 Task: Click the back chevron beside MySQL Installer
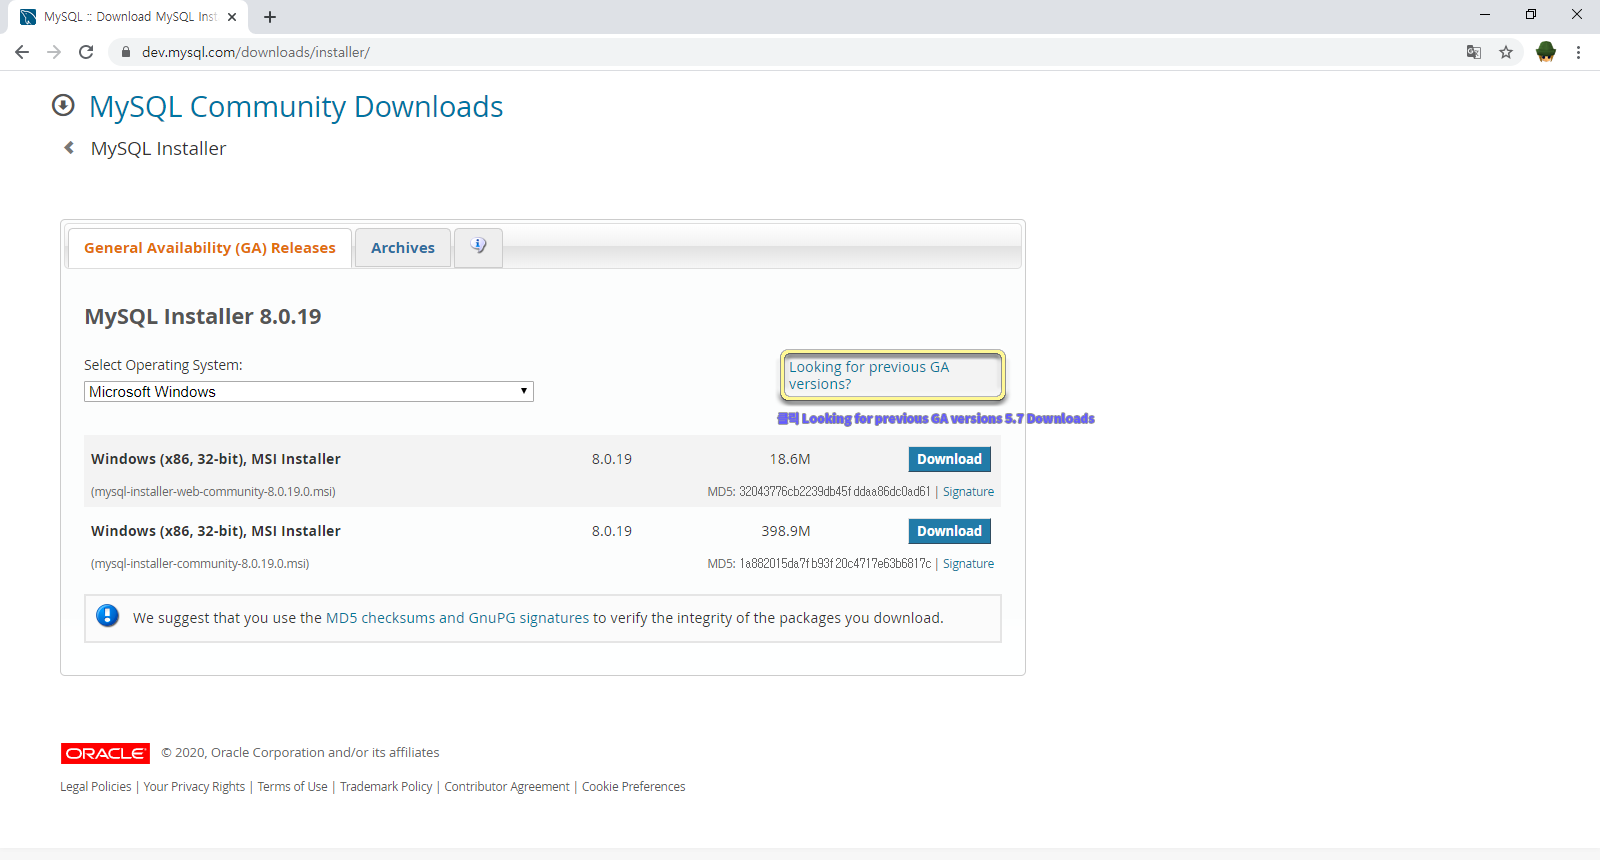click(x=69, y=148)
